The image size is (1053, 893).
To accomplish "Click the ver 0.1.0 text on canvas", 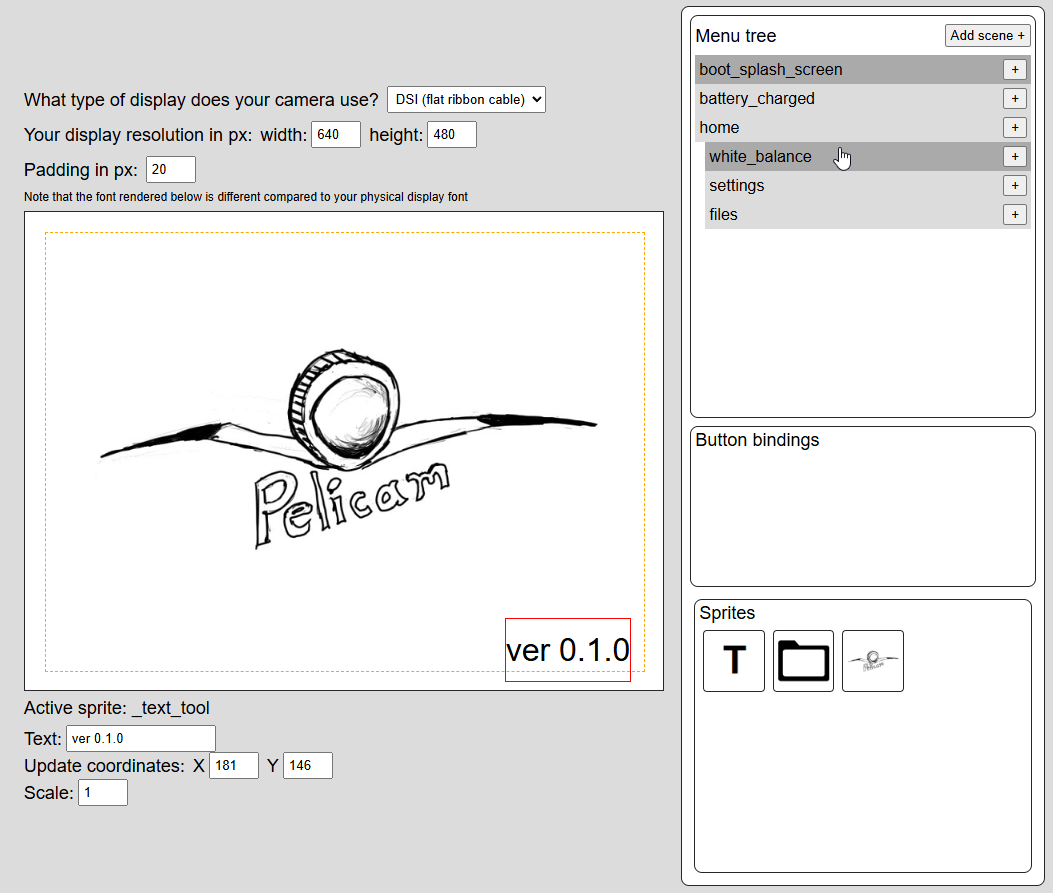I will click(568, 650).
